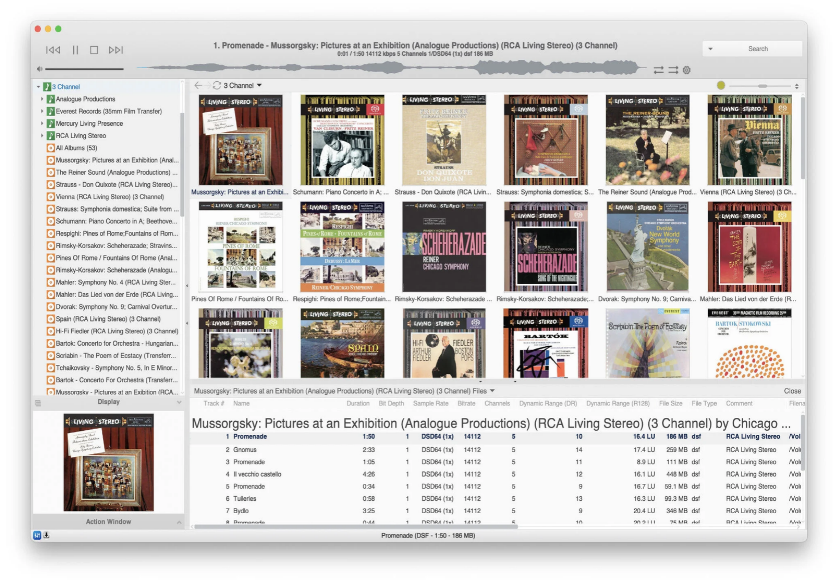Click the yellow circle status indicator
The image size is (836, 584).
pos(721,85)
